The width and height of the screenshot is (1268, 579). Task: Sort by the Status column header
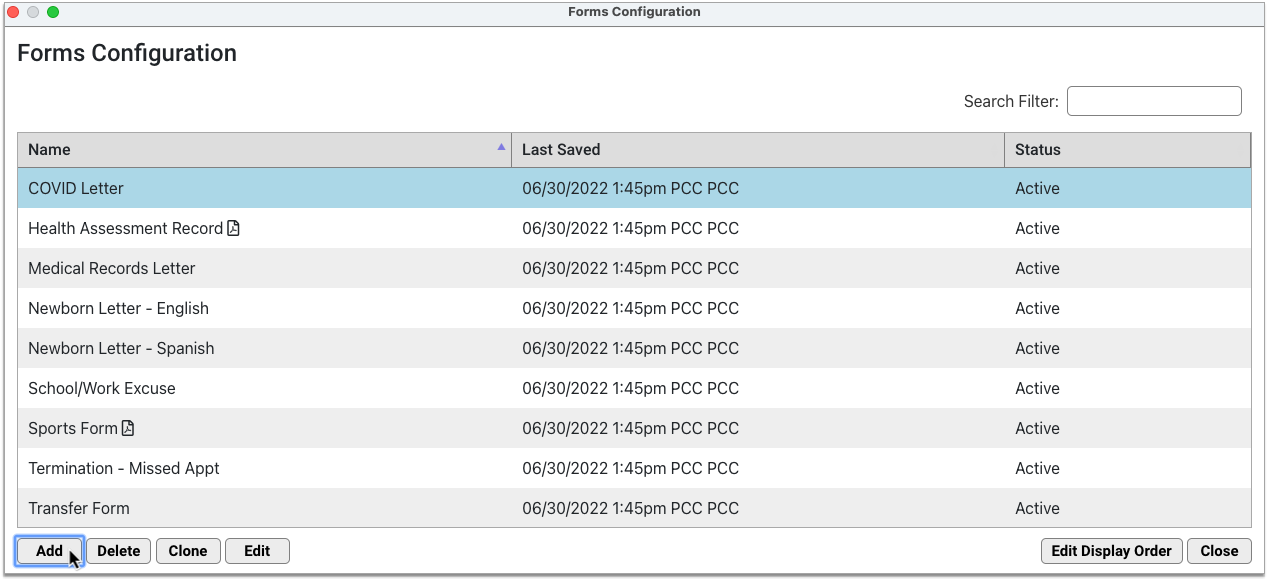click(1128, 149)
